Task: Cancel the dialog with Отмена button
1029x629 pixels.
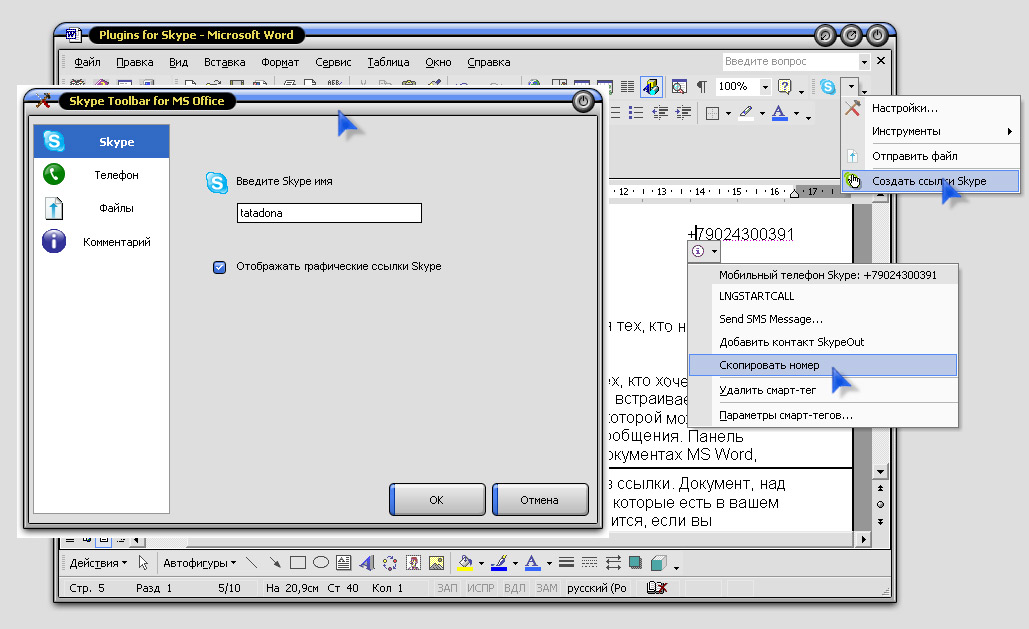Action: pyautogui.click(x=539, y=500)
